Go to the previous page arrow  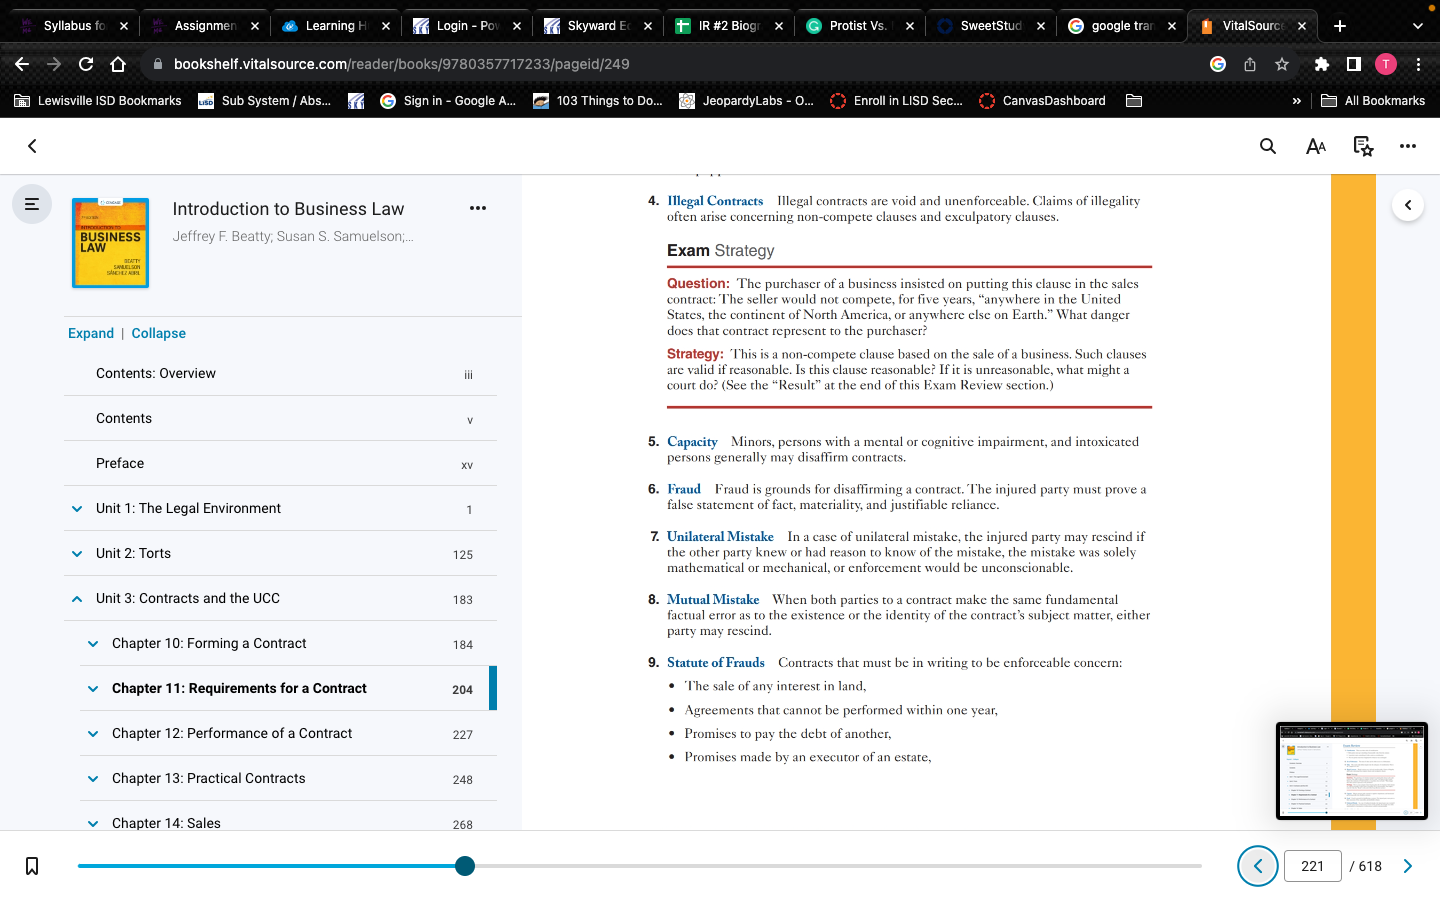point(1258,866)
